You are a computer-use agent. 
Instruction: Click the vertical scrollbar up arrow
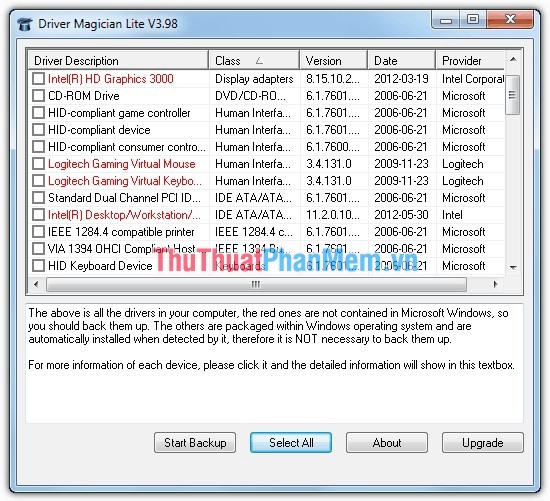513,60
